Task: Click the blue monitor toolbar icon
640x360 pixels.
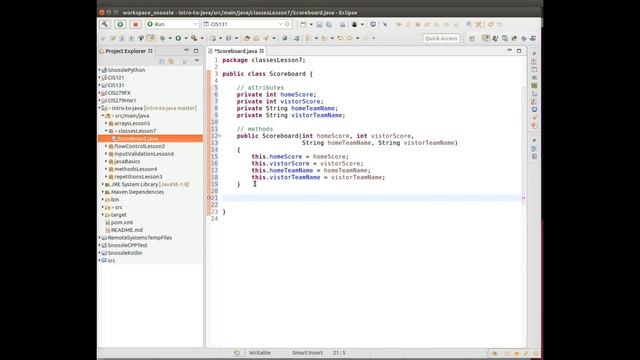Action: click(373, 24)
